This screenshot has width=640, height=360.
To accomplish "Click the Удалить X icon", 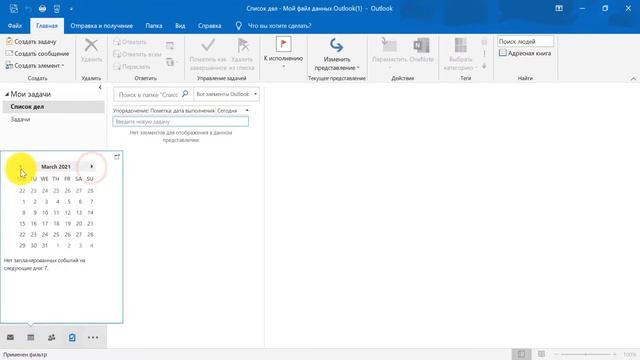I will click(91, 45).
